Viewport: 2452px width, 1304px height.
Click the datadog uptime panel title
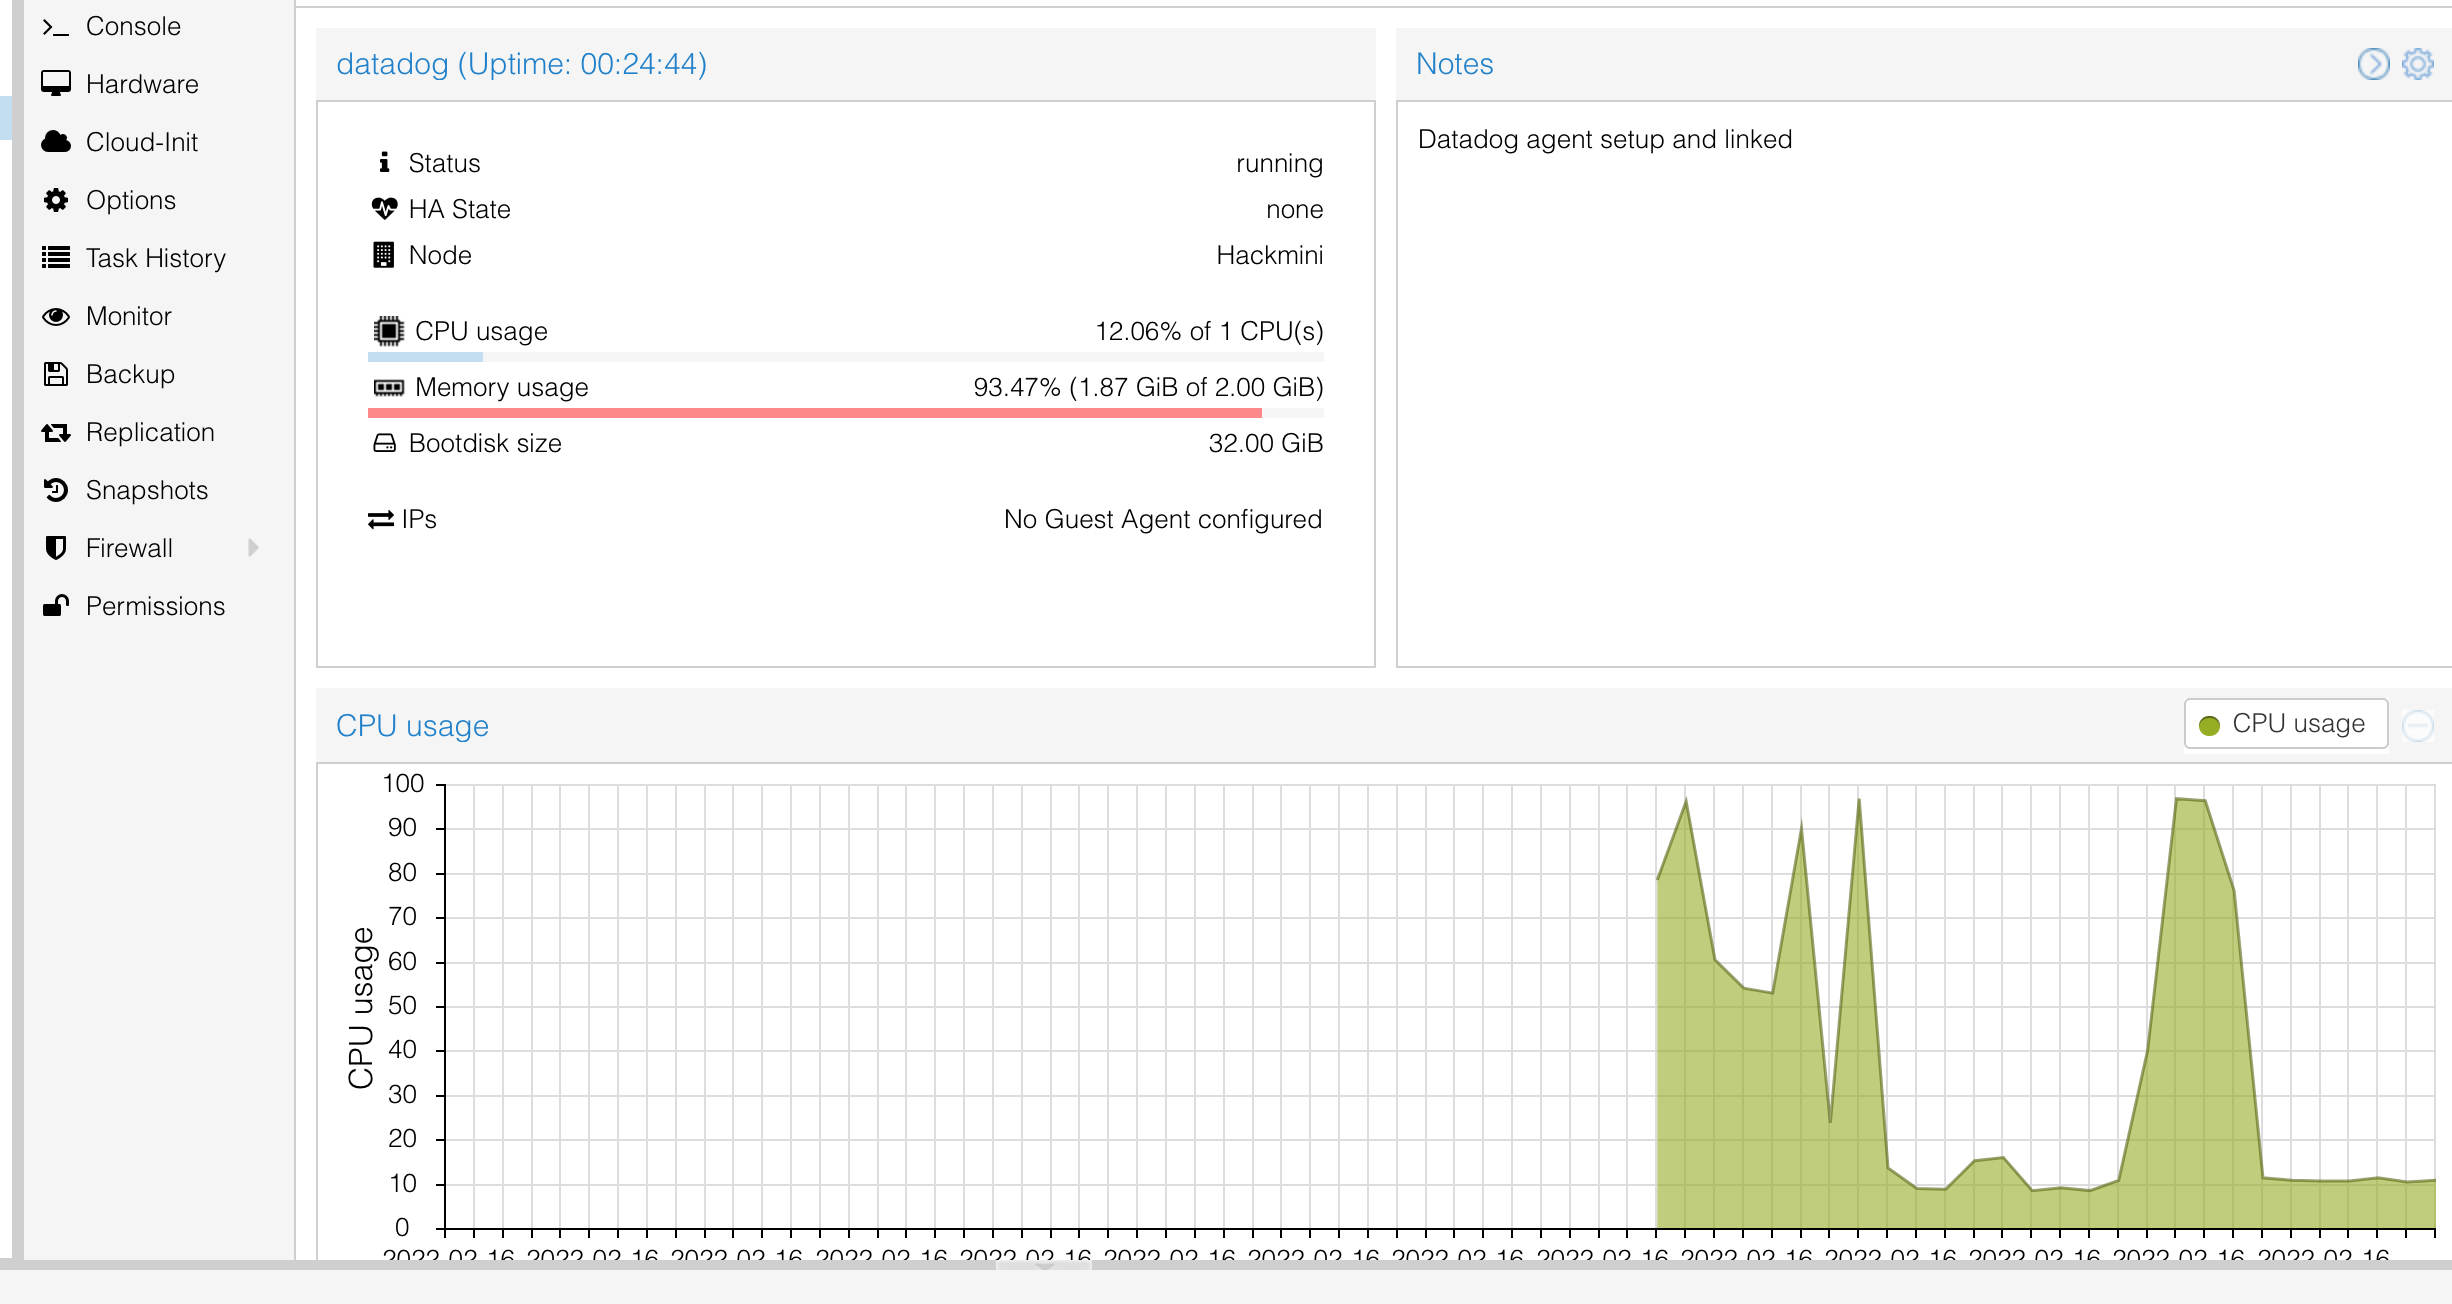tap(521, 64)
